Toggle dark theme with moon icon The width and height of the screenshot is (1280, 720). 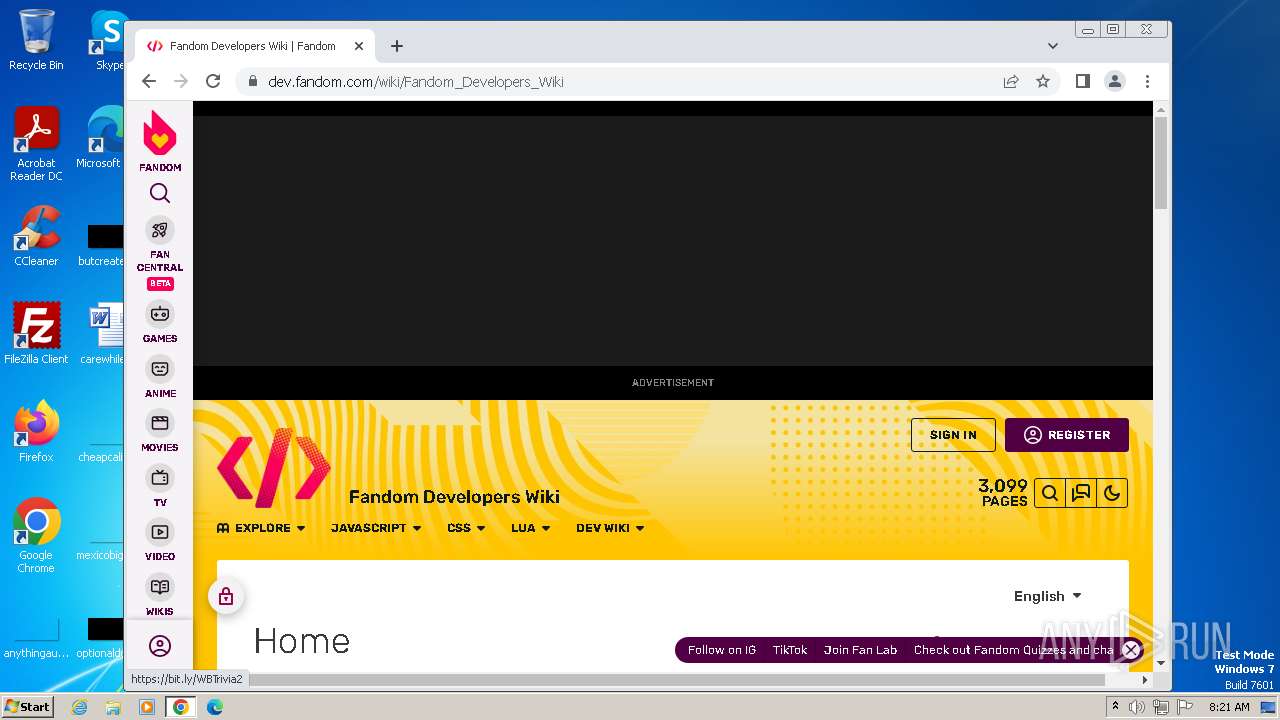coord(1112,493)
